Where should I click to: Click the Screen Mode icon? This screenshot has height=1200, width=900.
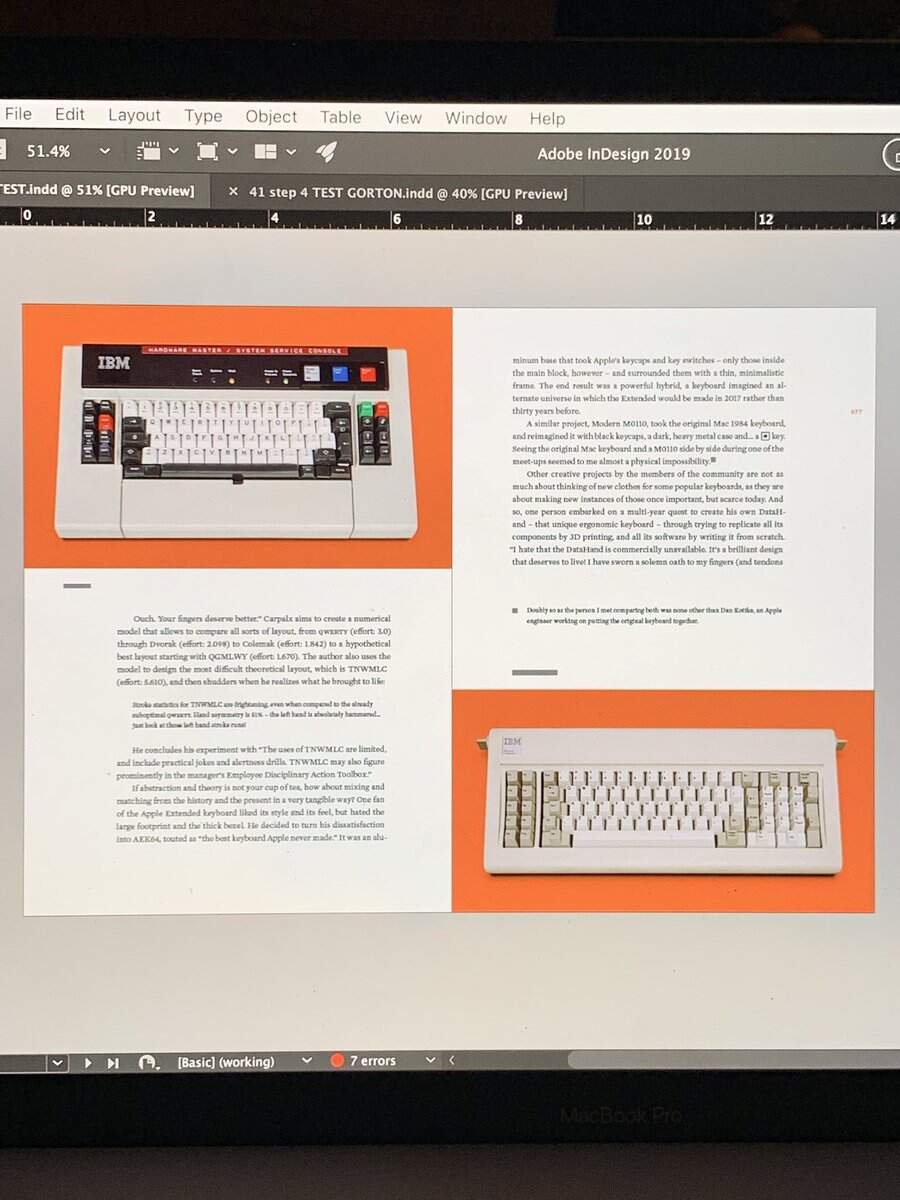(x=207, y=152)
